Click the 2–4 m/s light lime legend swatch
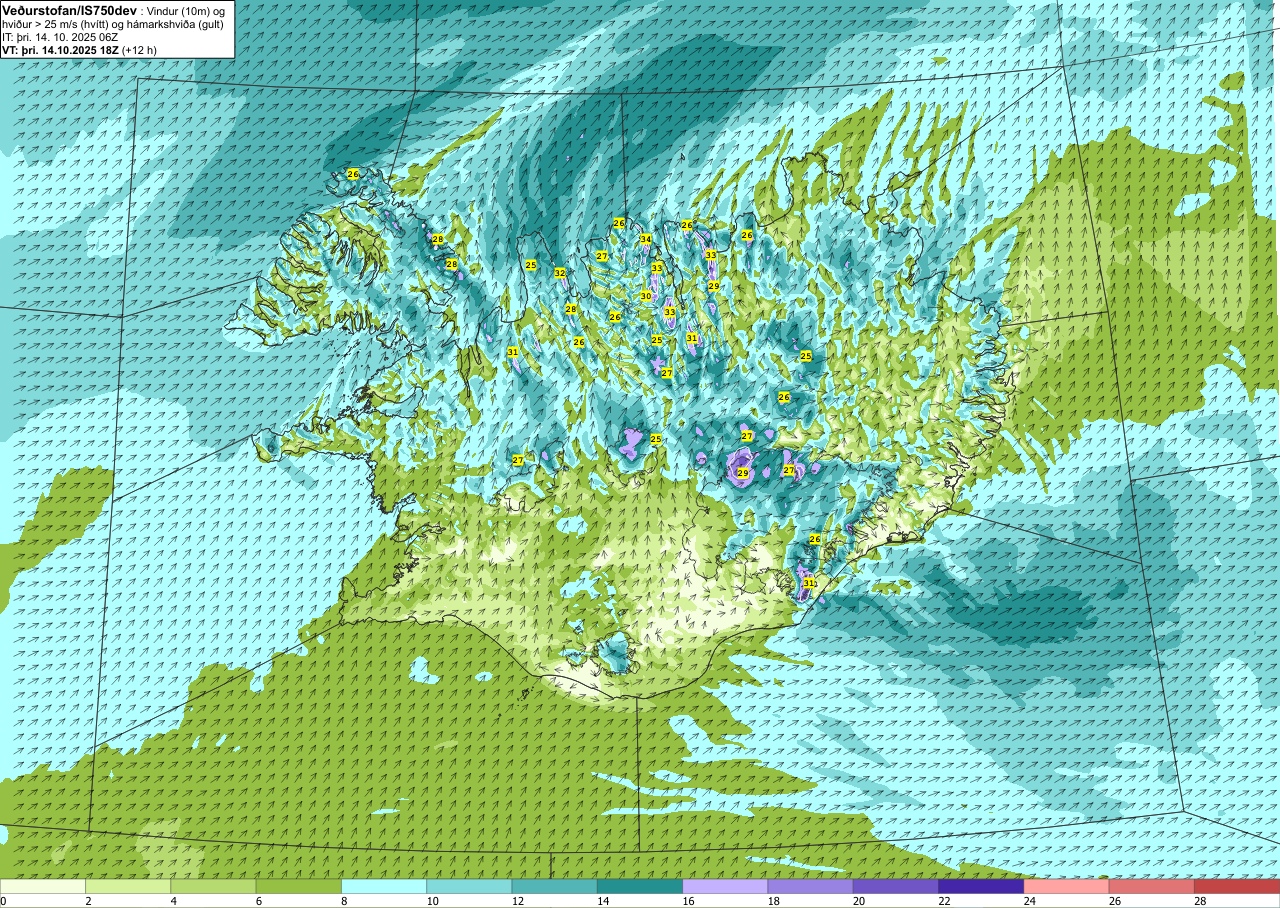The height and width of the screenshot is (908, 1280). [x=128, y=886]
